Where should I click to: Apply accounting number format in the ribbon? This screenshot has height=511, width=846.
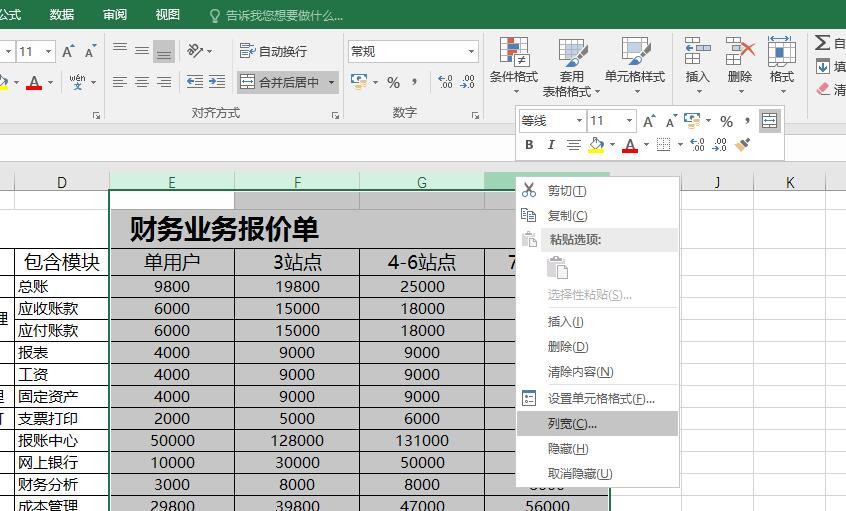(x=359, y=82)
